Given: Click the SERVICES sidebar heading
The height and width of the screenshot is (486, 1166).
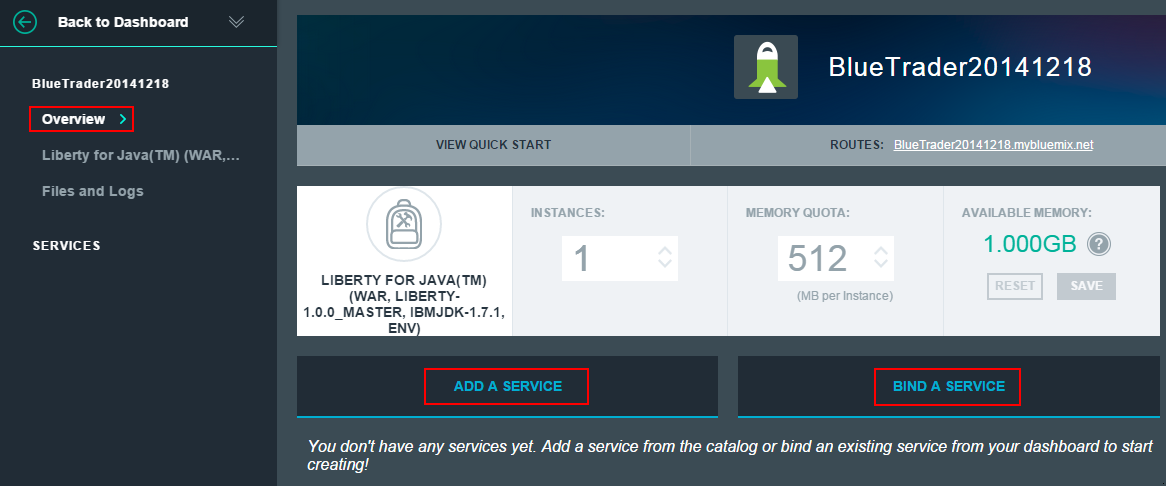Looking at the screenshot, I should (x=66, y=246).
